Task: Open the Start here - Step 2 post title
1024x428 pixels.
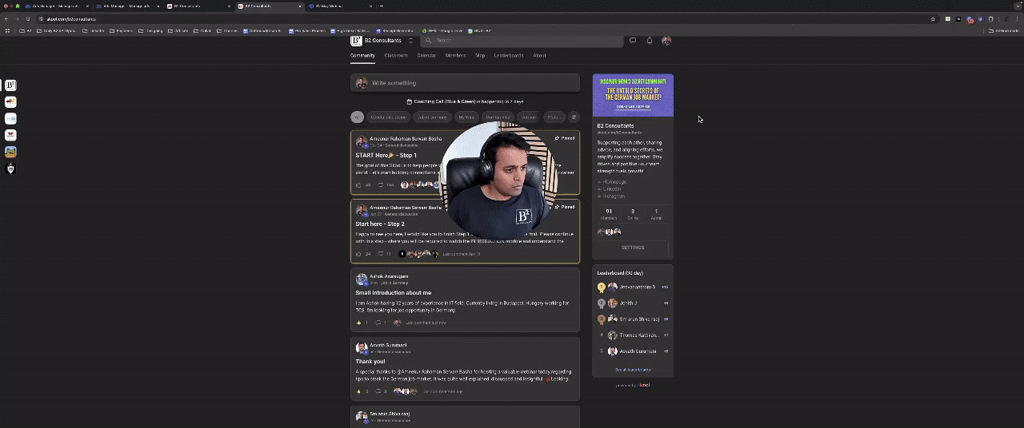Action: tap(380, 224)
